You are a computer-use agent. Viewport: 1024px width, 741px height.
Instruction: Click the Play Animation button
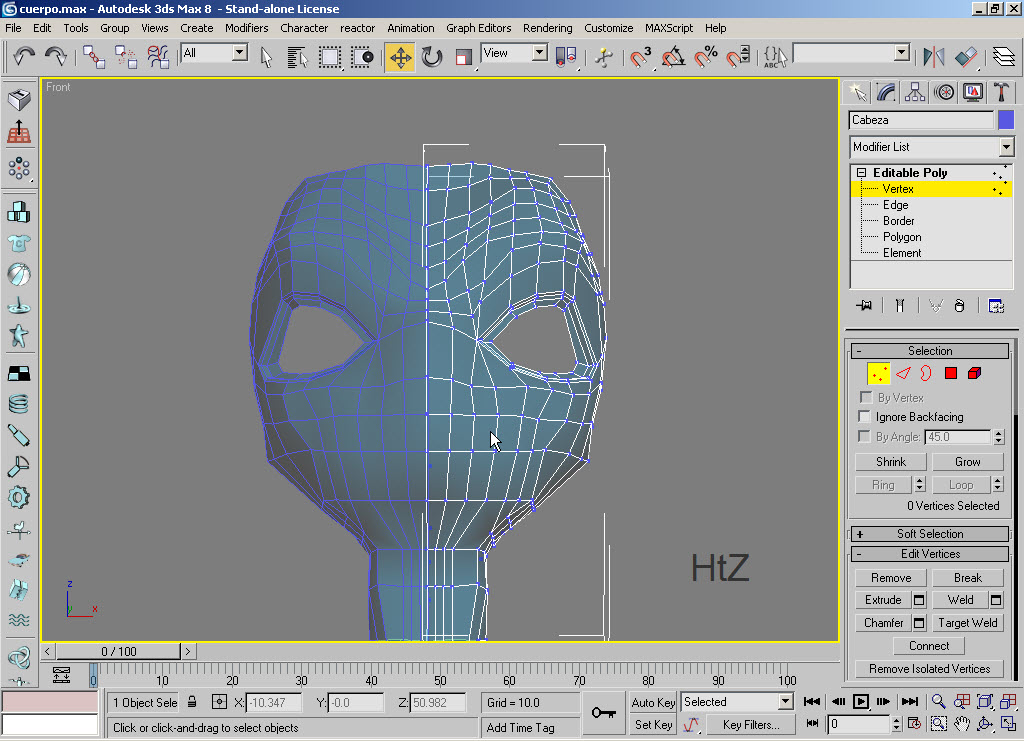coord(860,702)
